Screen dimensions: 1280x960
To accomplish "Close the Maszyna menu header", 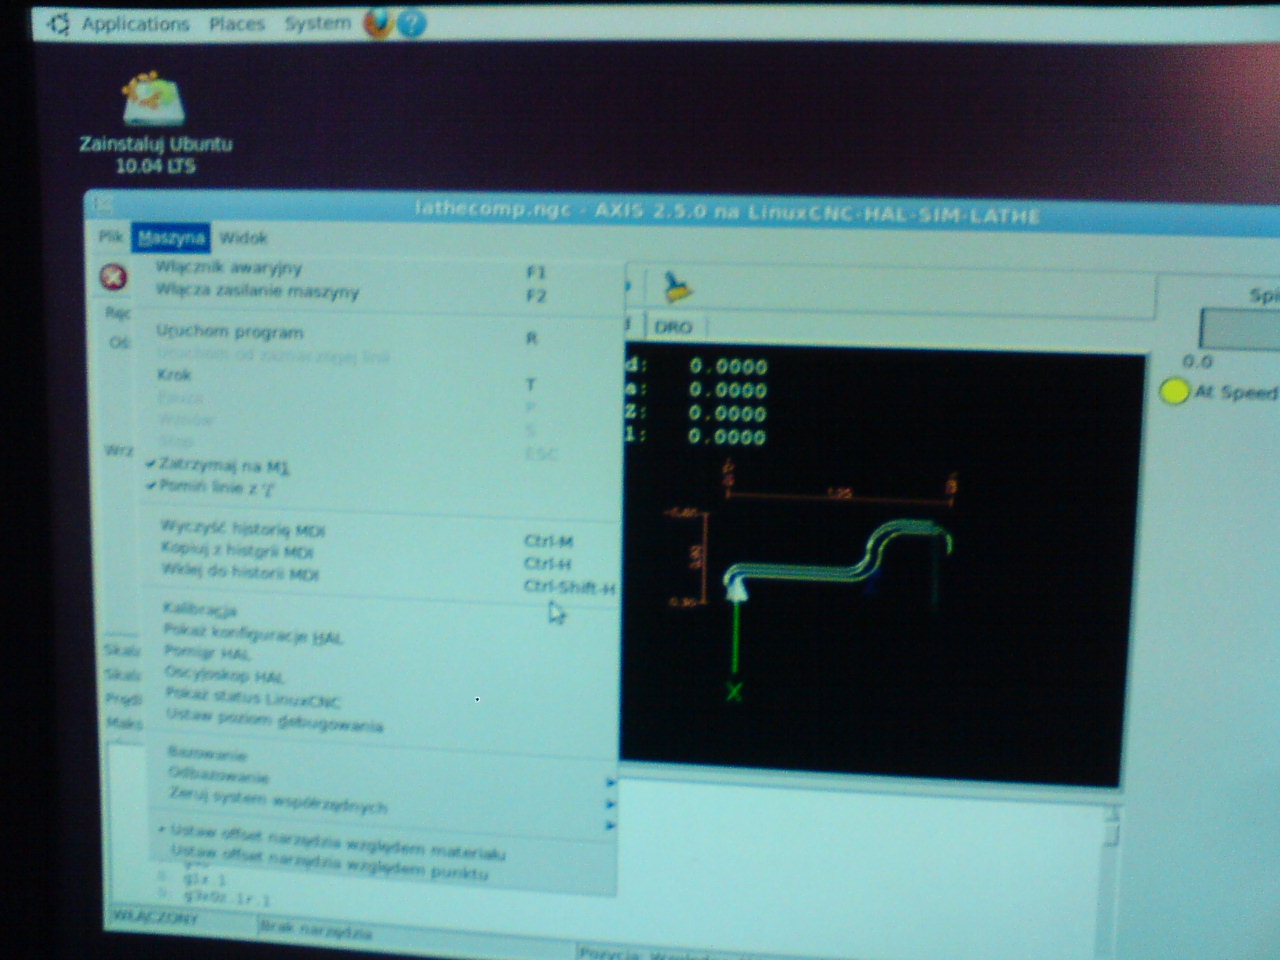I will point(171,238).
